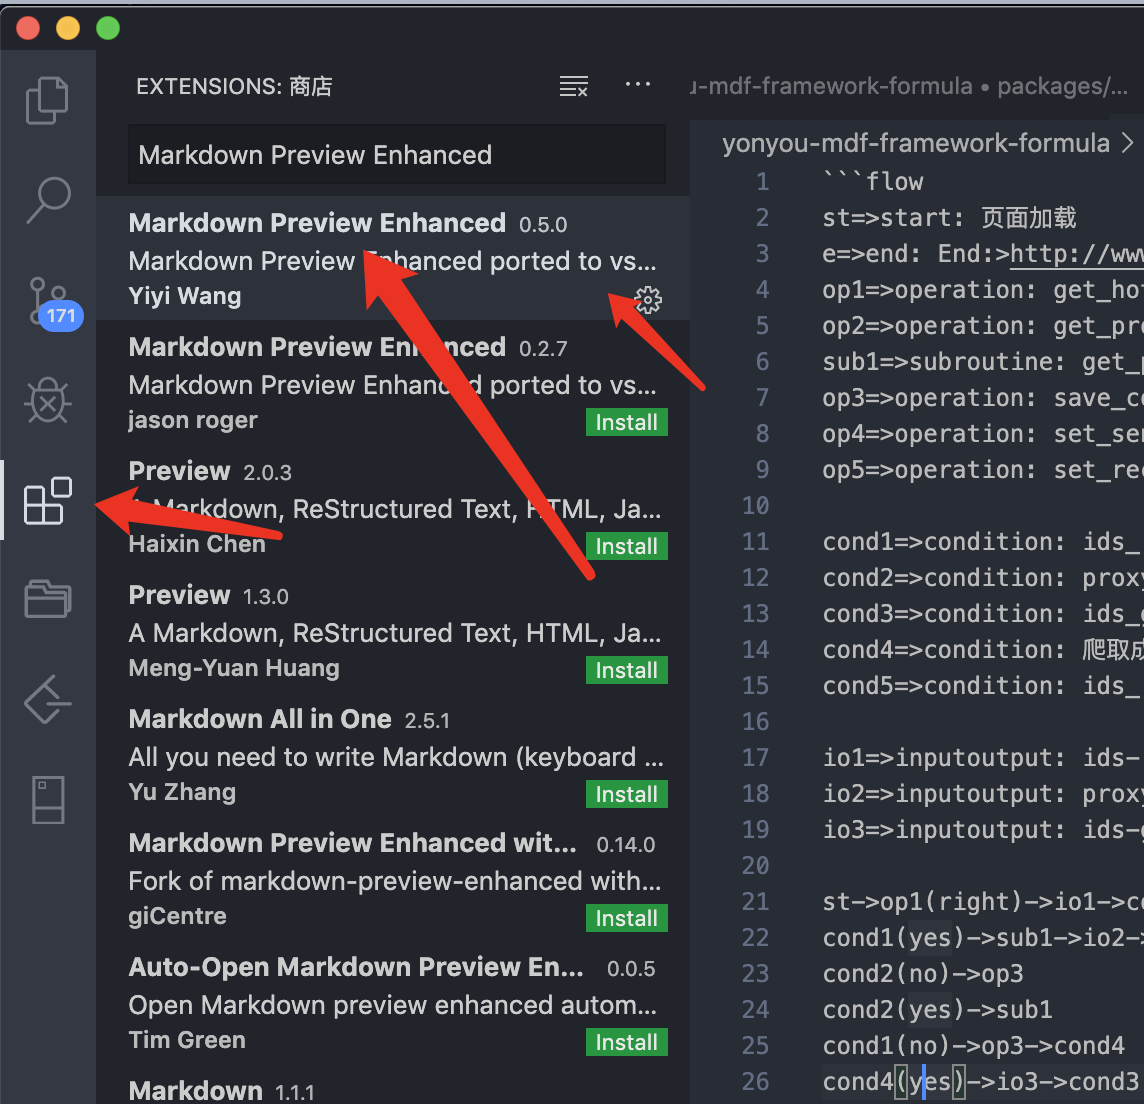Click line 10 number in editor gutter

756,505
